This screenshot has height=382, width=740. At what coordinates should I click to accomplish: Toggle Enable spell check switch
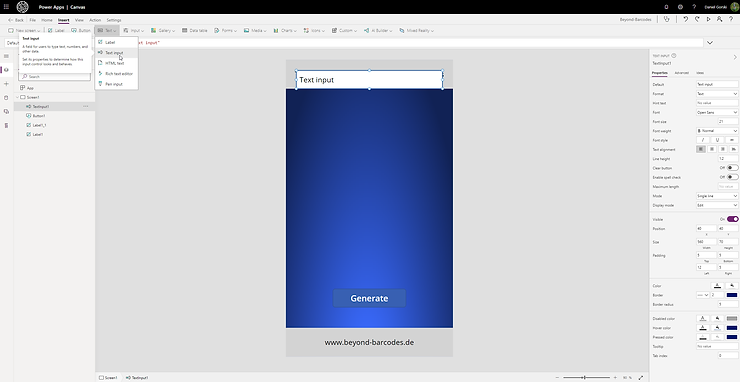tap(732, 177)
